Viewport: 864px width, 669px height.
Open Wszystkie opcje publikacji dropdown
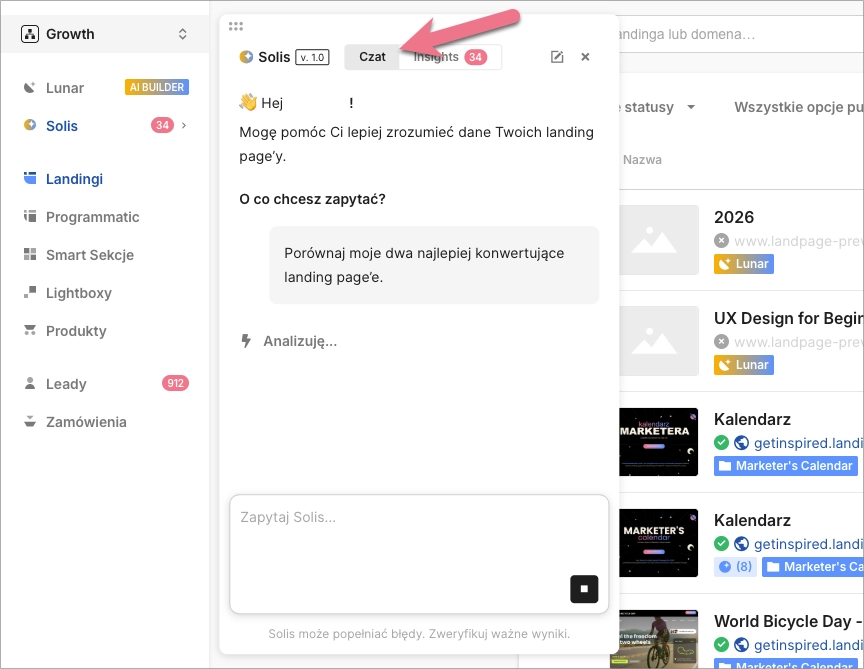(x=798, y=107)
